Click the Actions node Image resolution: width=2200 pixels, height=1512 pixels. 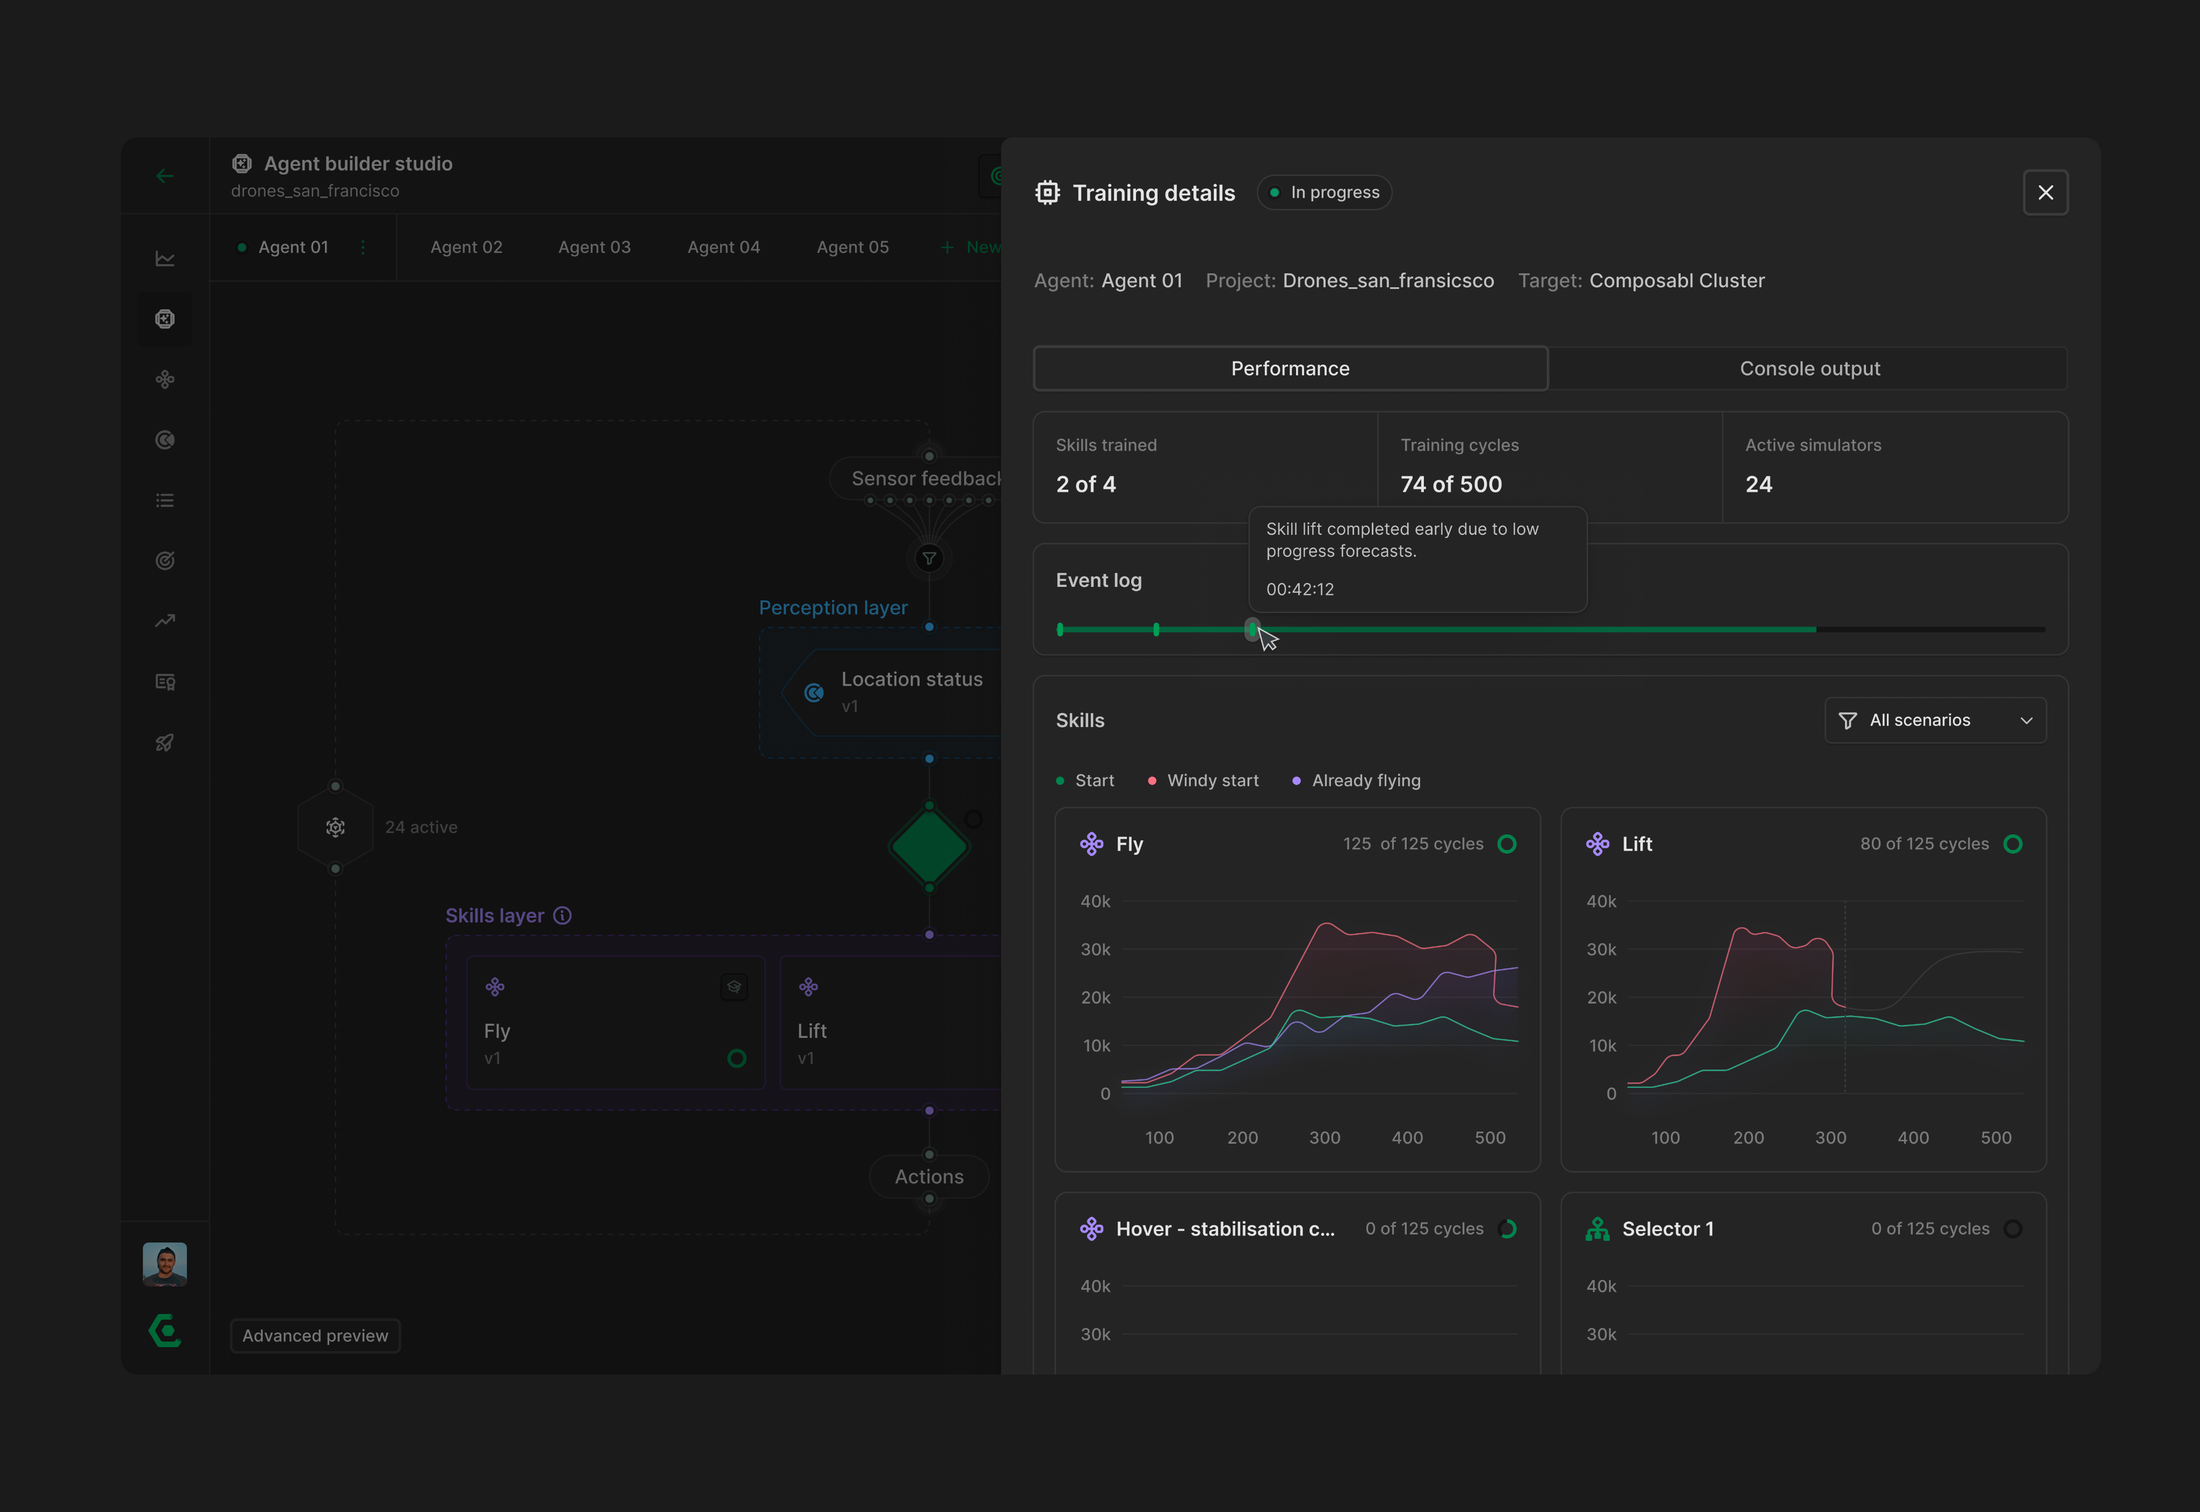[x=929, y=1177]
